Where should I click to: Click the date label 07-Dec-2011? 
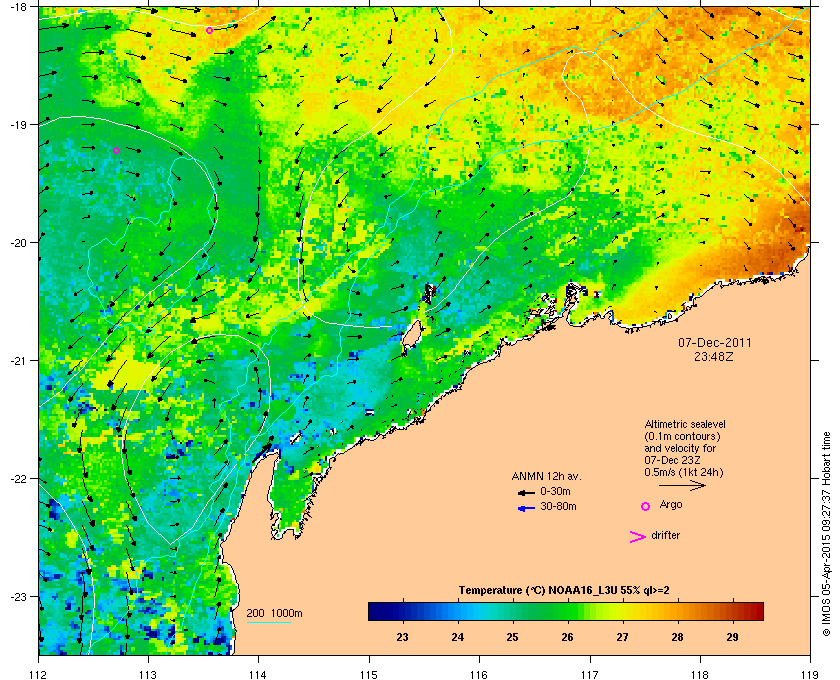tap(715, 342)
